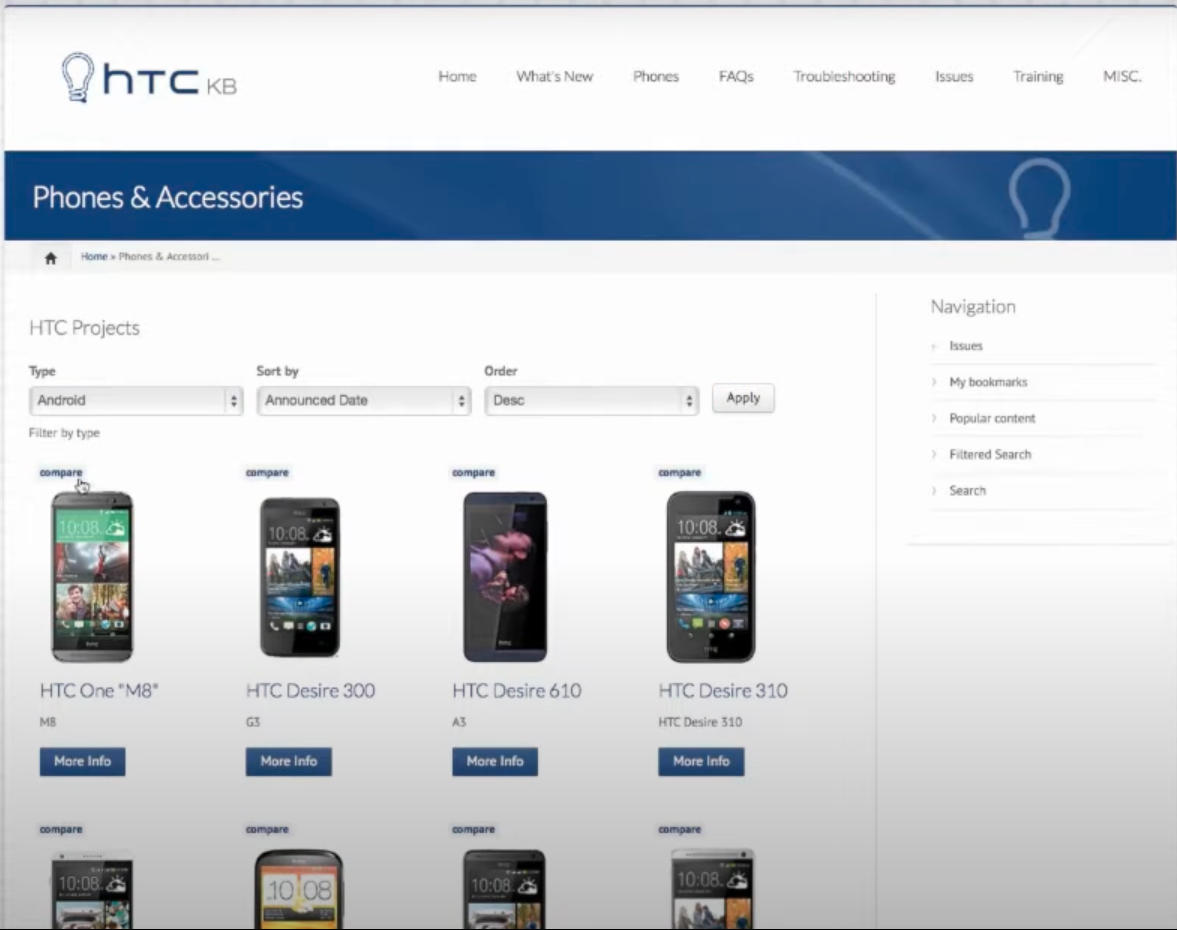The image size is (1177, 930).
Task: Open the MISC. menu item
Action: (x=1121, y=77)
